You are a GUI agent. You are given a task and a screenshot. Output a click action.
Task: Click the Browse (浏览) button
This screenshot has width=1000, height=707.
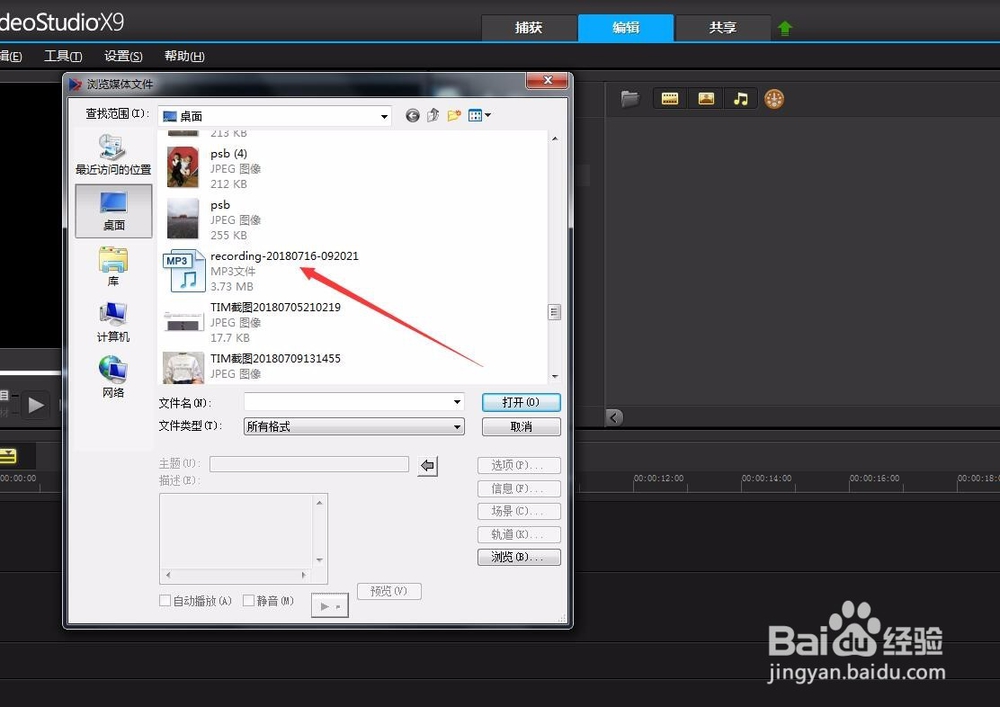click(518, 557)
